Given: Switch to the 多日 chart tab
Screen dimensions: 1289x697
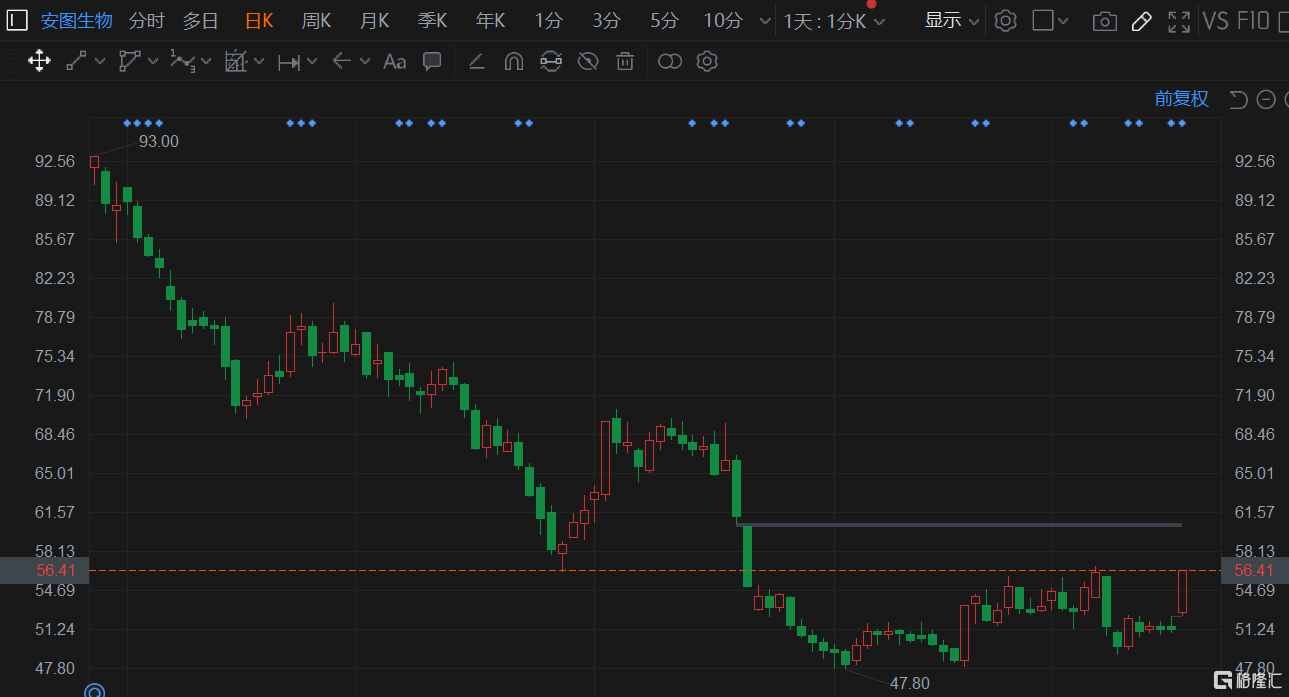Looking at the screenshot, I should [x=200, y=20].
